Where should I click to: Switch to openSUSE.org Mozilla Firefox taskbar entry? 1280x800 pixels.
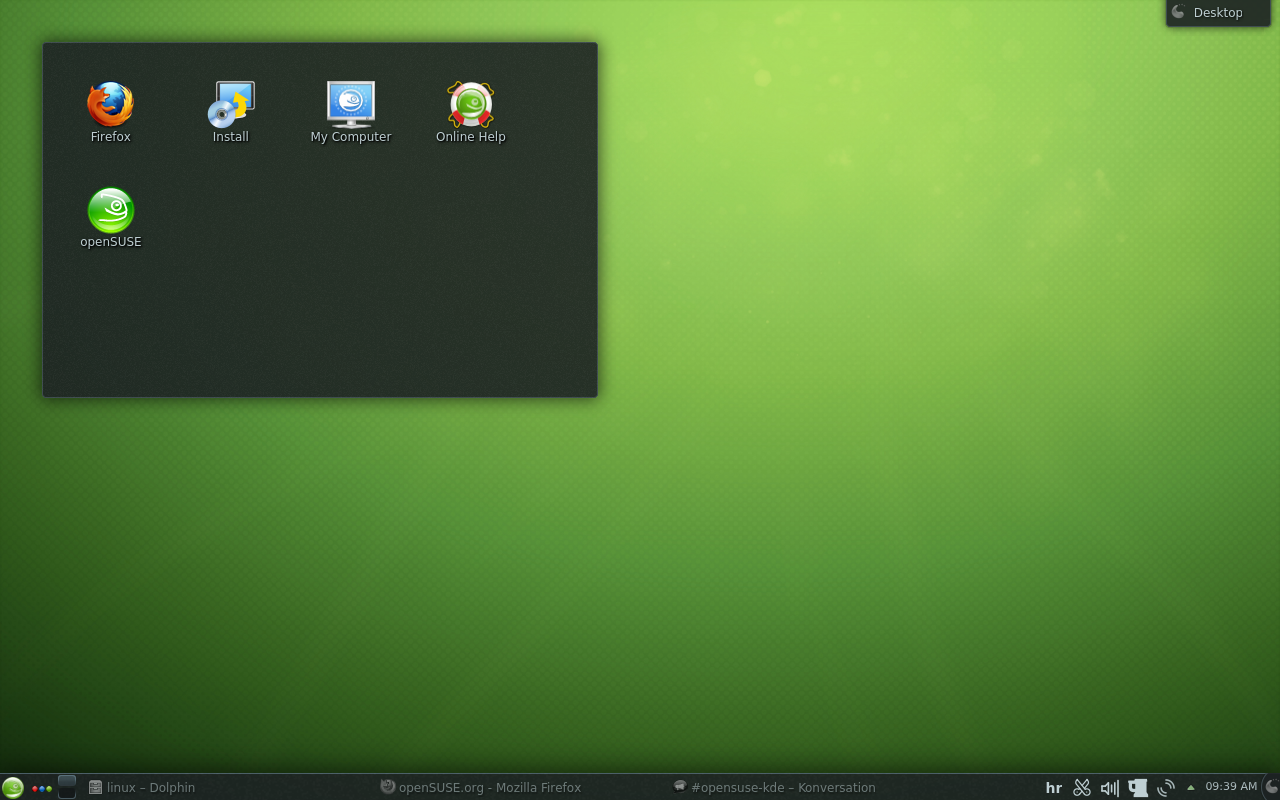point(480,787)
